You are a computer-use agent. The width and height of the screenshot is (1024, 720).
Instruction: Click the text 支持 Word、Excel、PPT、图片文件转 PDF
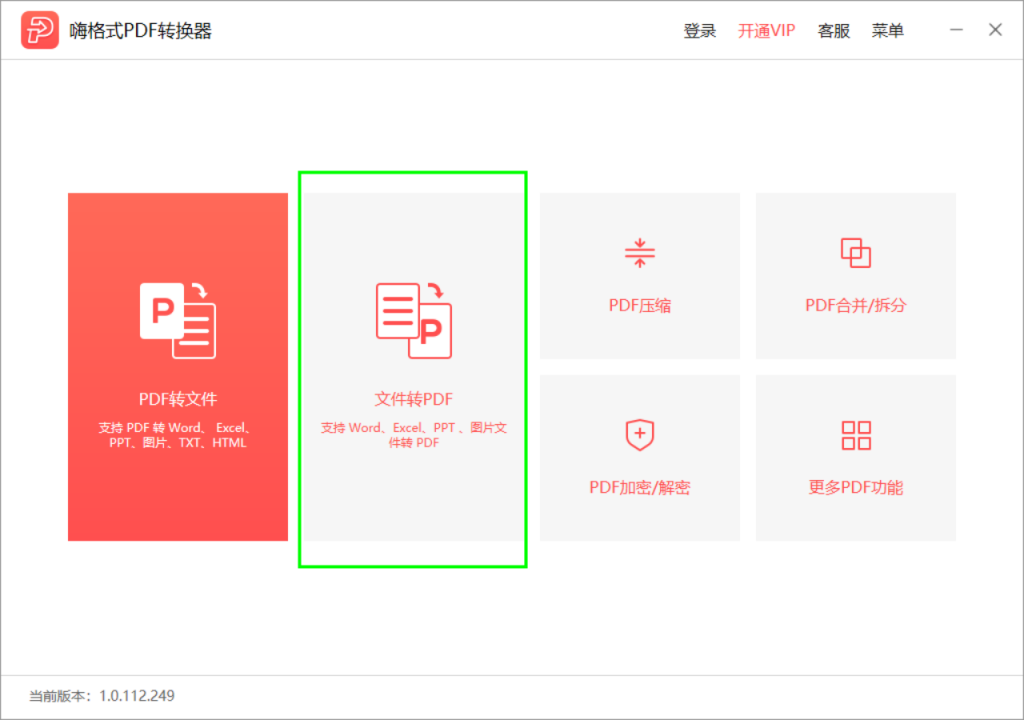click(413, 435)
